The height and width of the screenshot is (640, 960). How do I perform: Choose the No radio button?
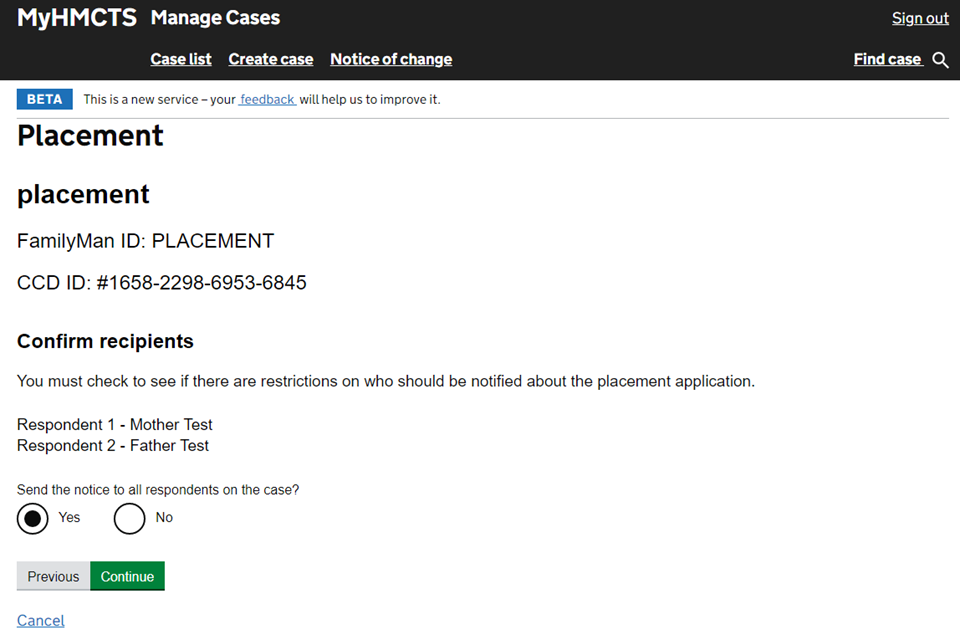[x=130, y=518]
